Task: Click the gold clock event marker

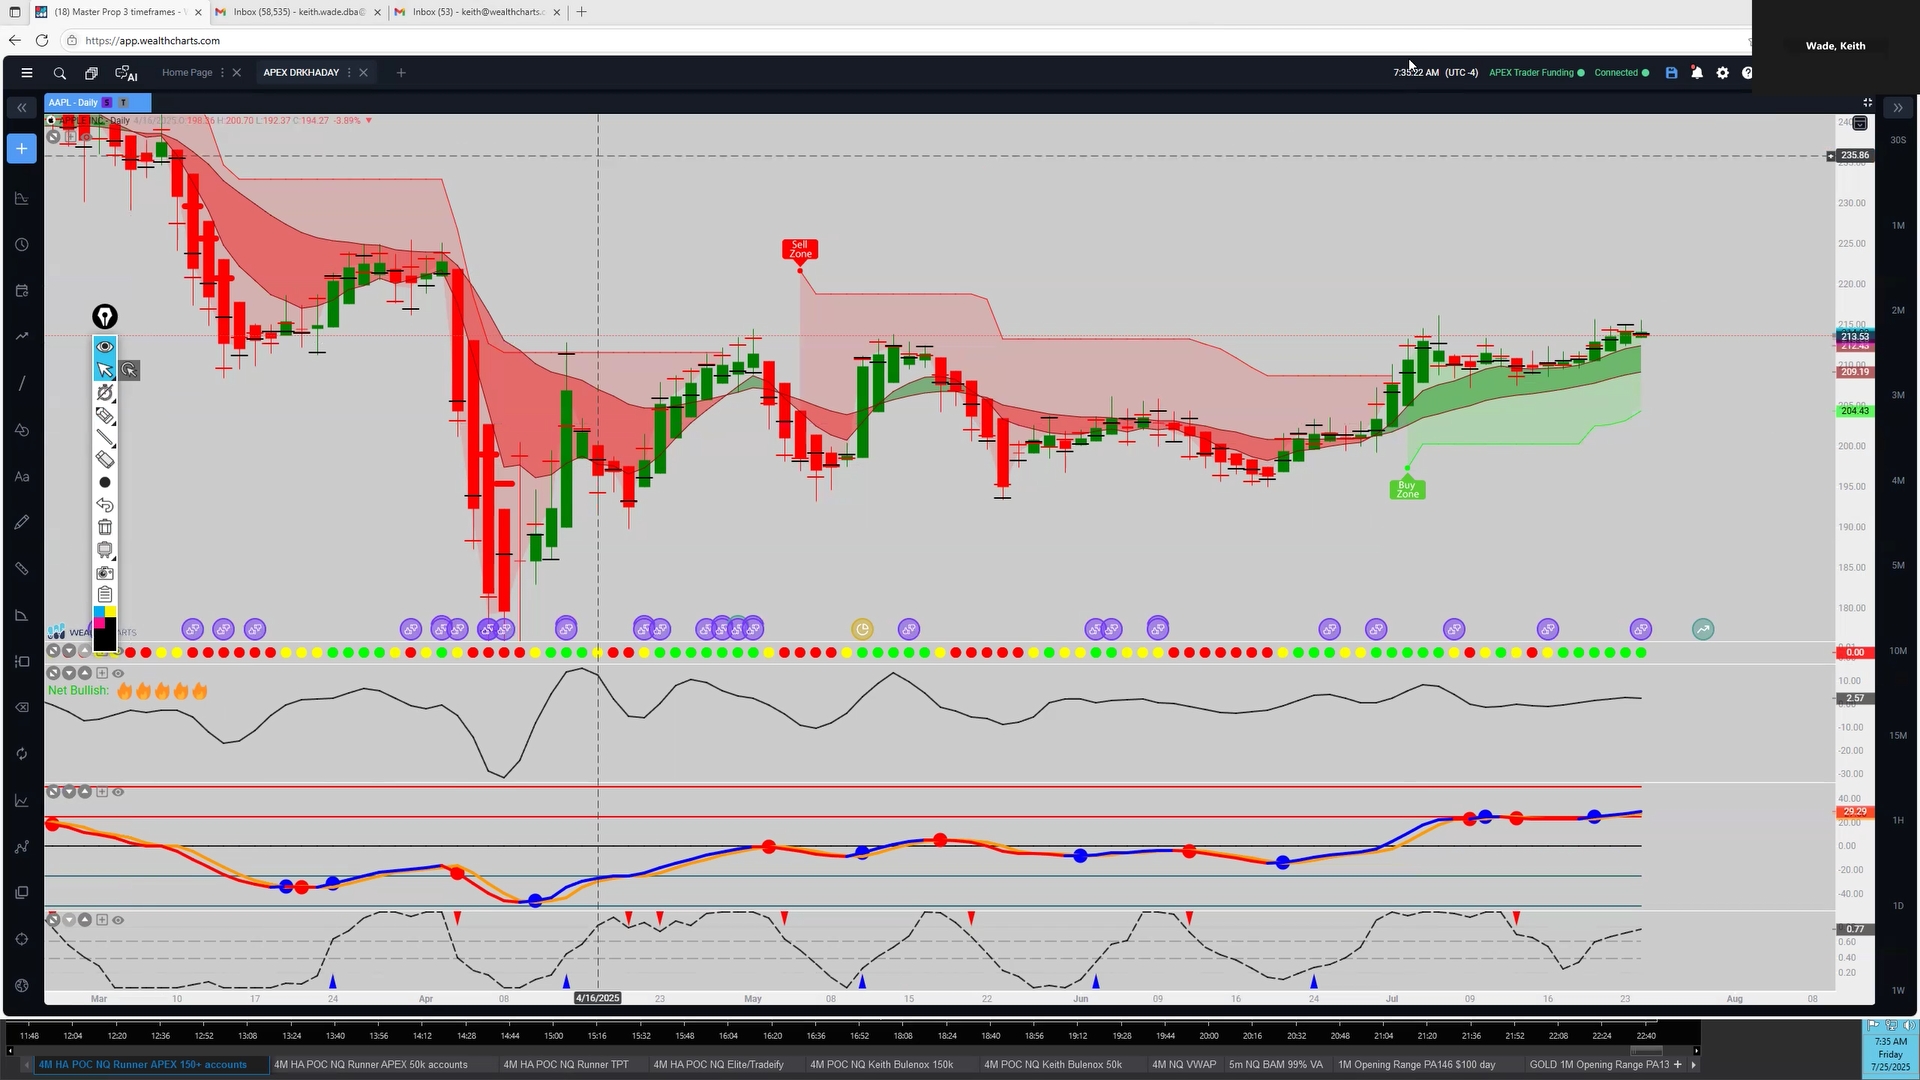Action: [862, 629]
